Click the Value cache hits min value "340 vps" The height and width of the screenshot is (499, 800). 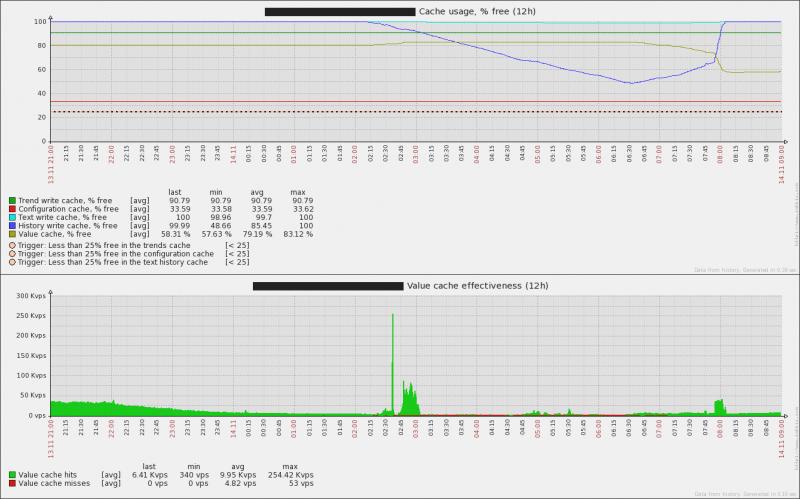pos(194,475)
